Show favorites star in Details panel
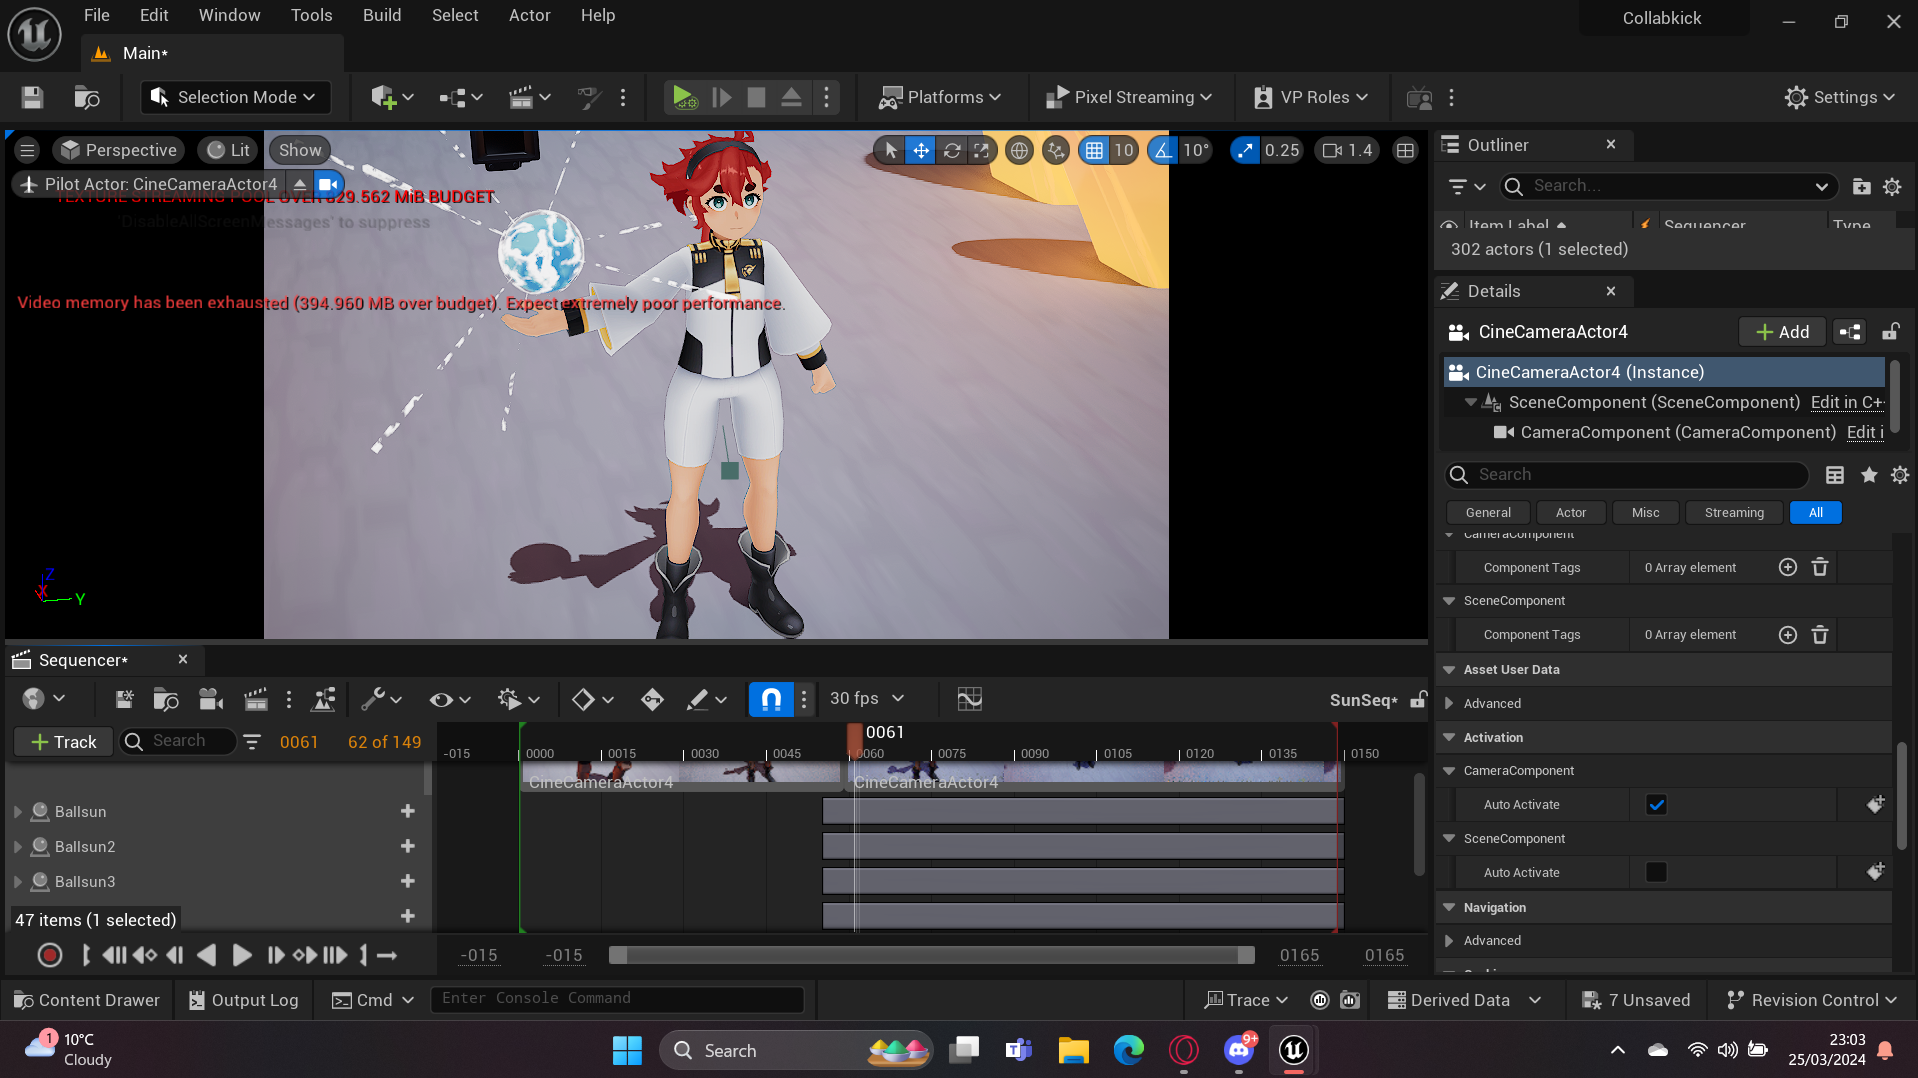This screenshot has width=1918, height=1078. click(x=1869, y=475)
